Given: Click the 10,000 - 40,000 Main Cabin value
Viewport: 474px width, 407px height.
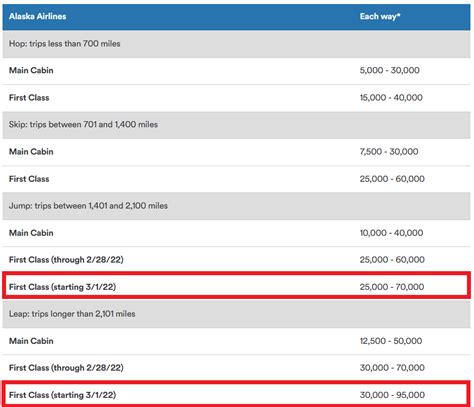Looking at the screenshot, I should 391,233.
